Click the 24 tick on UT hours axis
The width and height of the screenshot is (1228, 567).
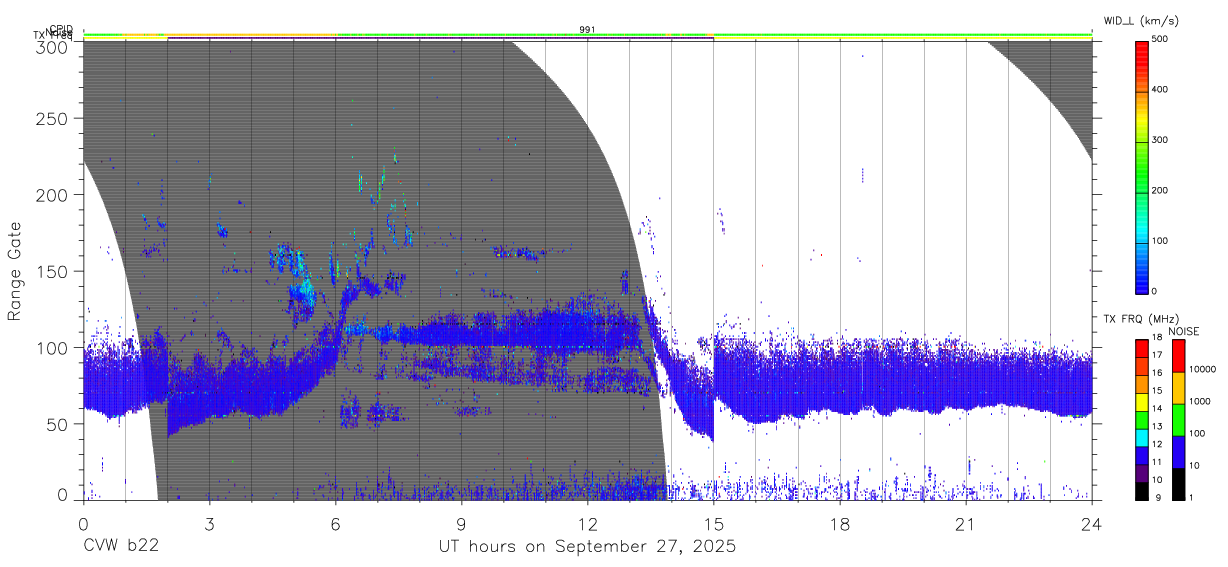coord(1091,525)
